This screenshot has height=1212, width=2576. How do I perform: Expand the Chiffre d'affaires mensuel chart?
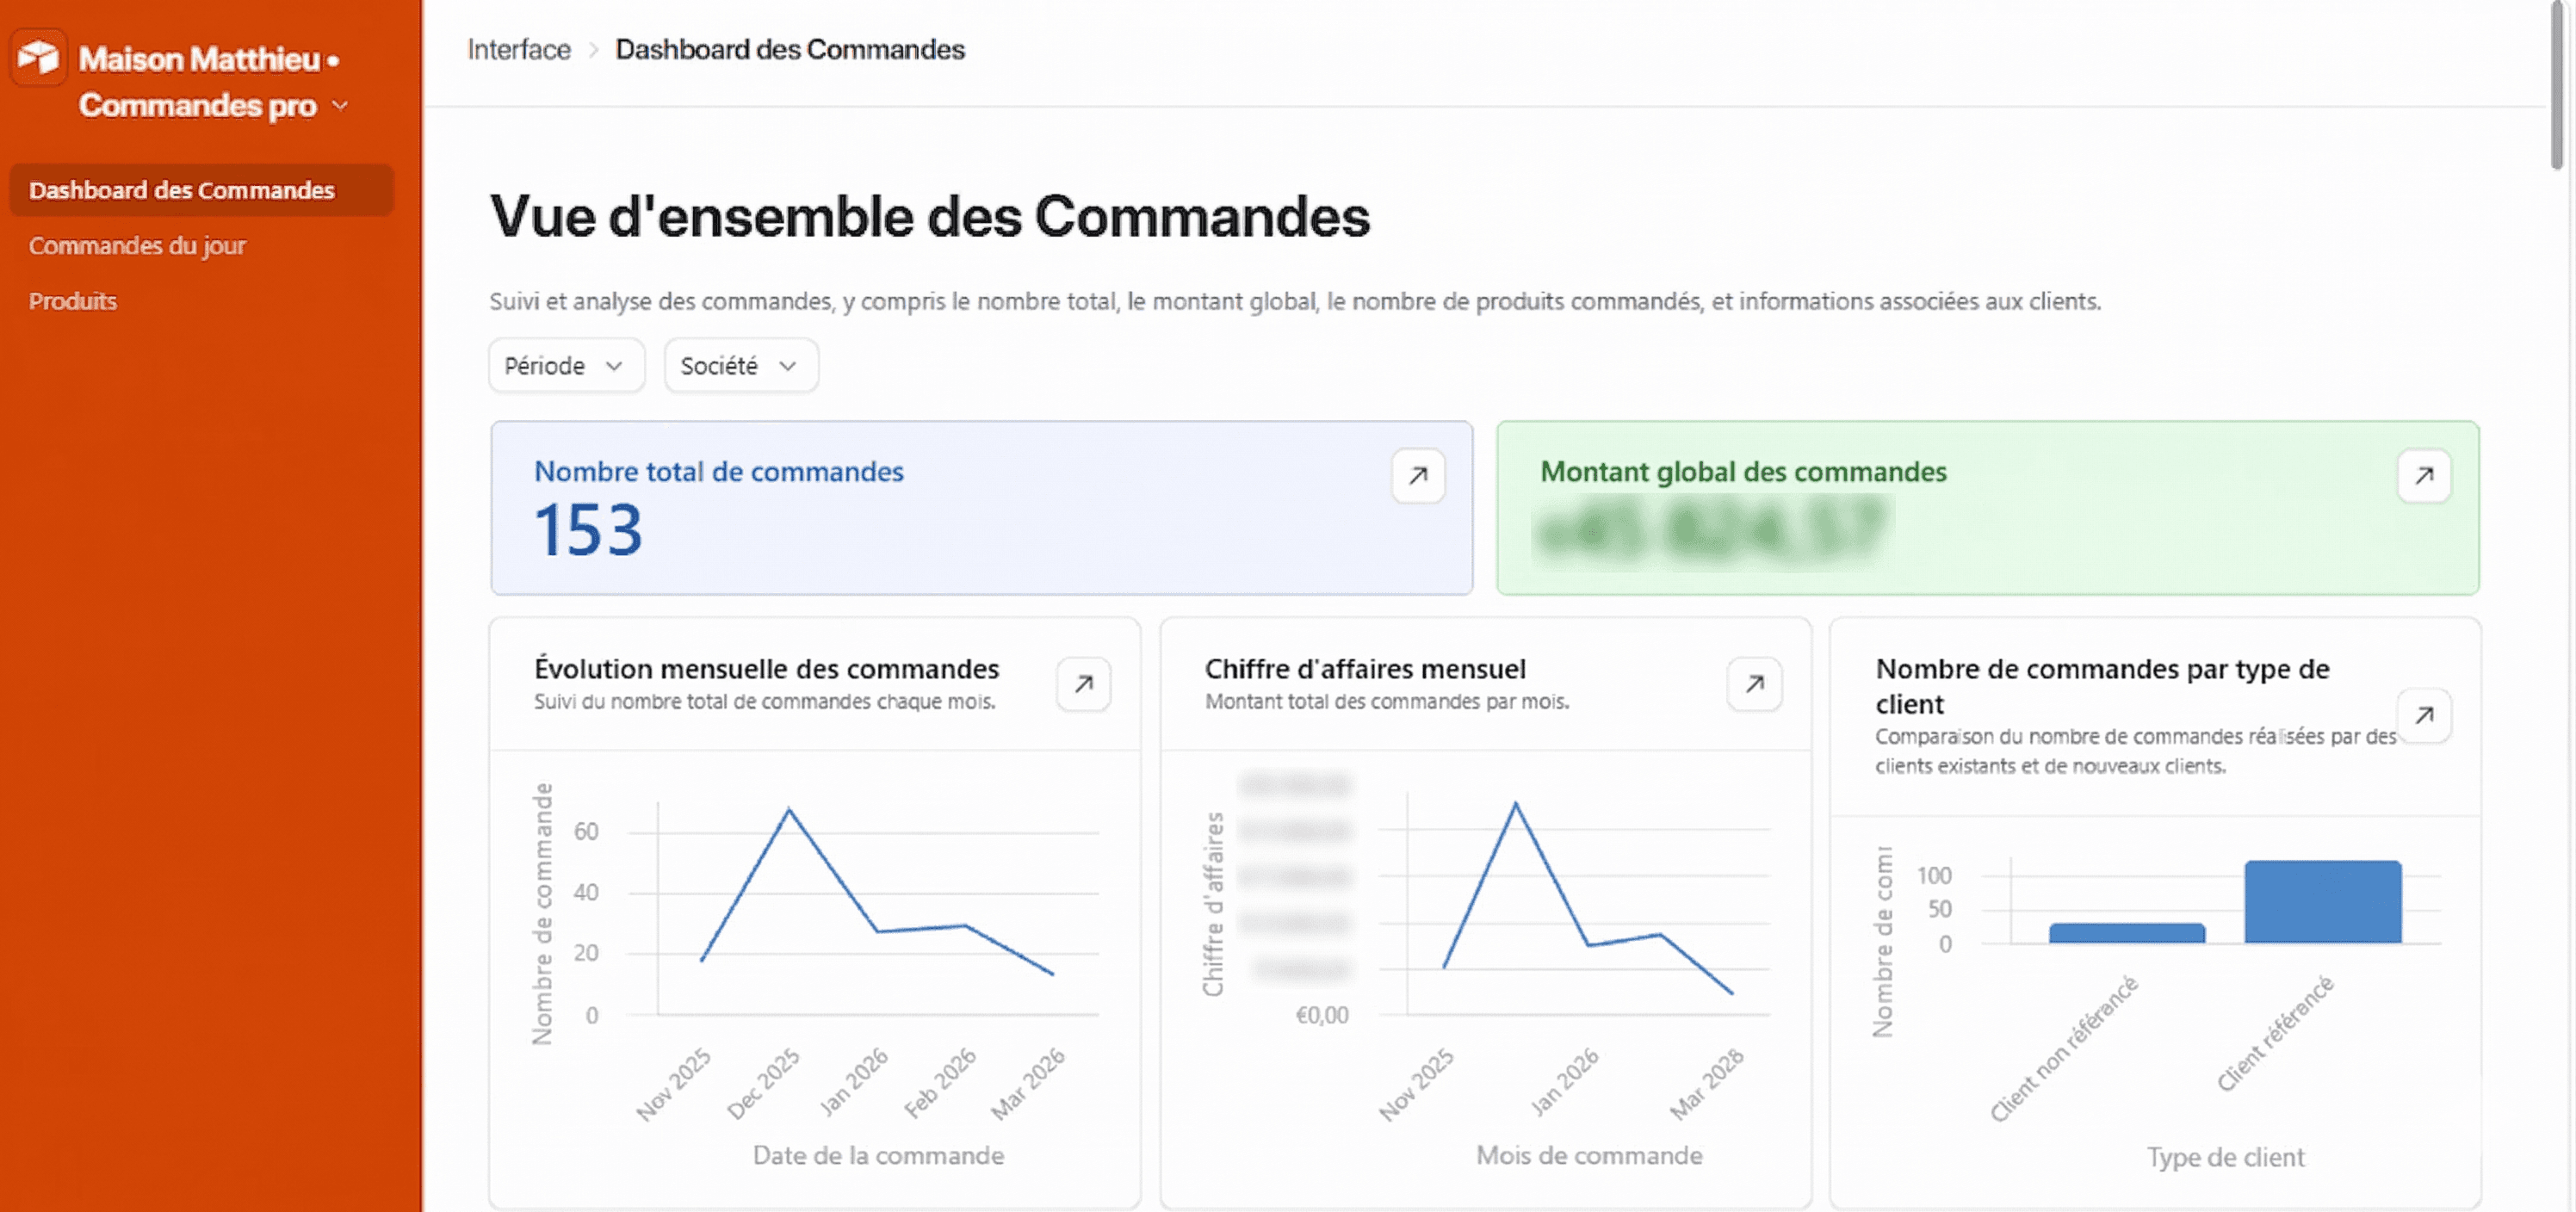pos(1754,684)
